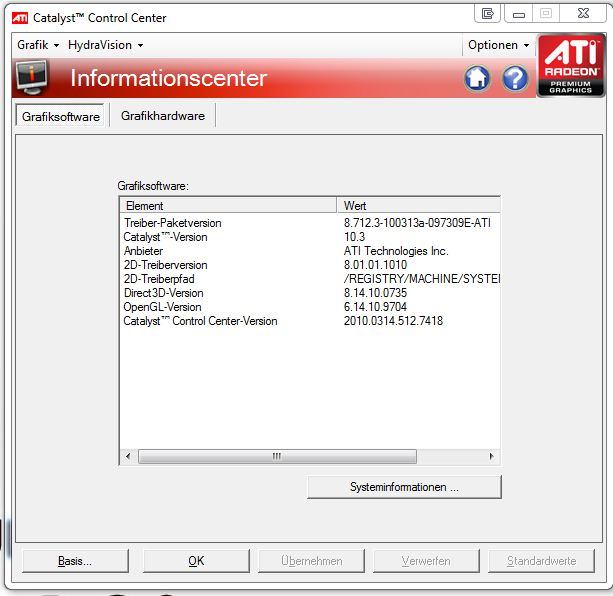Viewport: 613px width, 596px height.
Task: Open Help via the blue question mark icon
Action: (x=515, y=78)
